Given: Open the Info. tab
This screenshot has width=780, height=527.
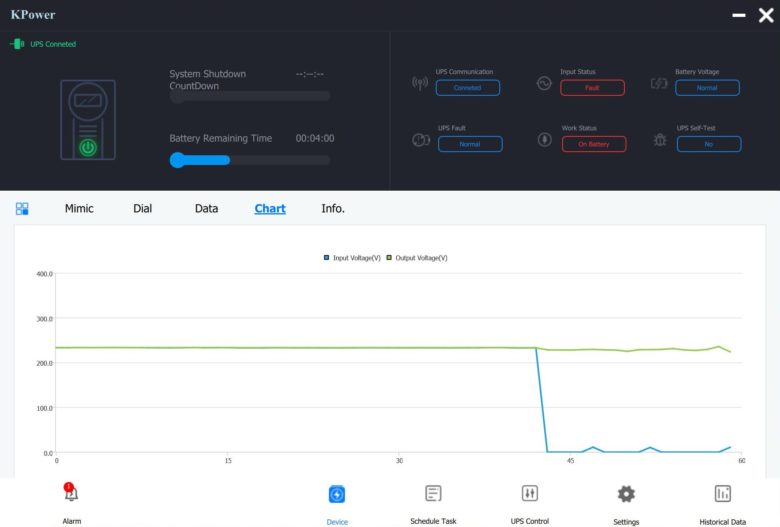Looking at the screenshot, I should (x=333, y=209).
